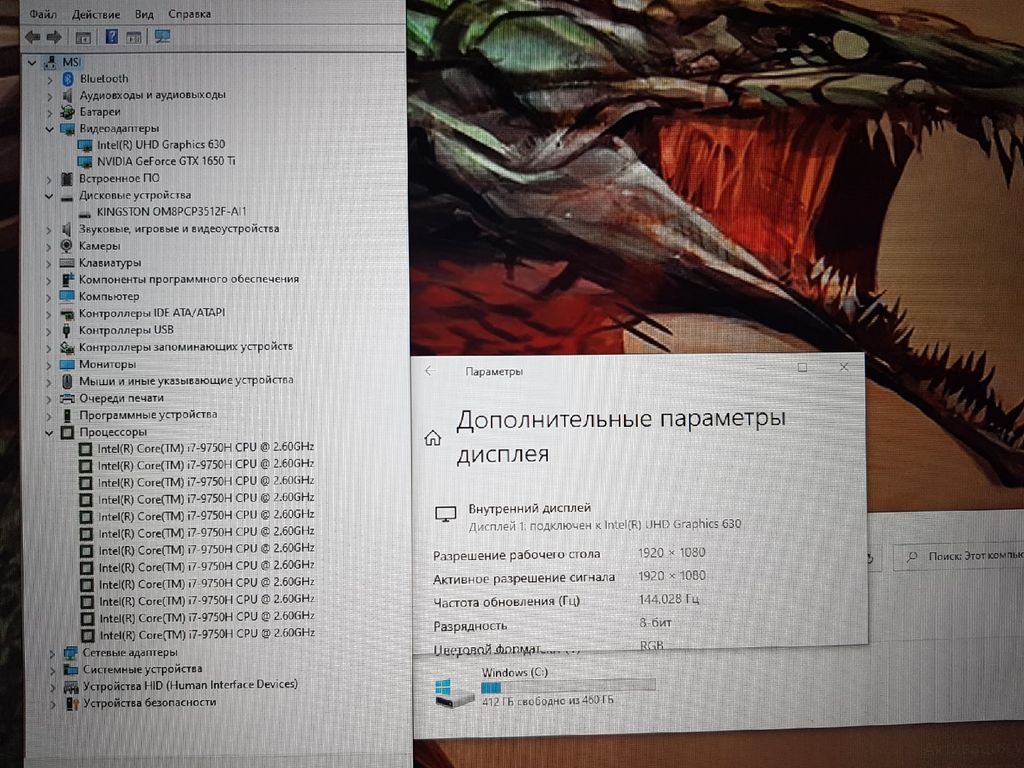
Task: Click the Разрешение рабочего стола label
Action: [x=516, y=555]
